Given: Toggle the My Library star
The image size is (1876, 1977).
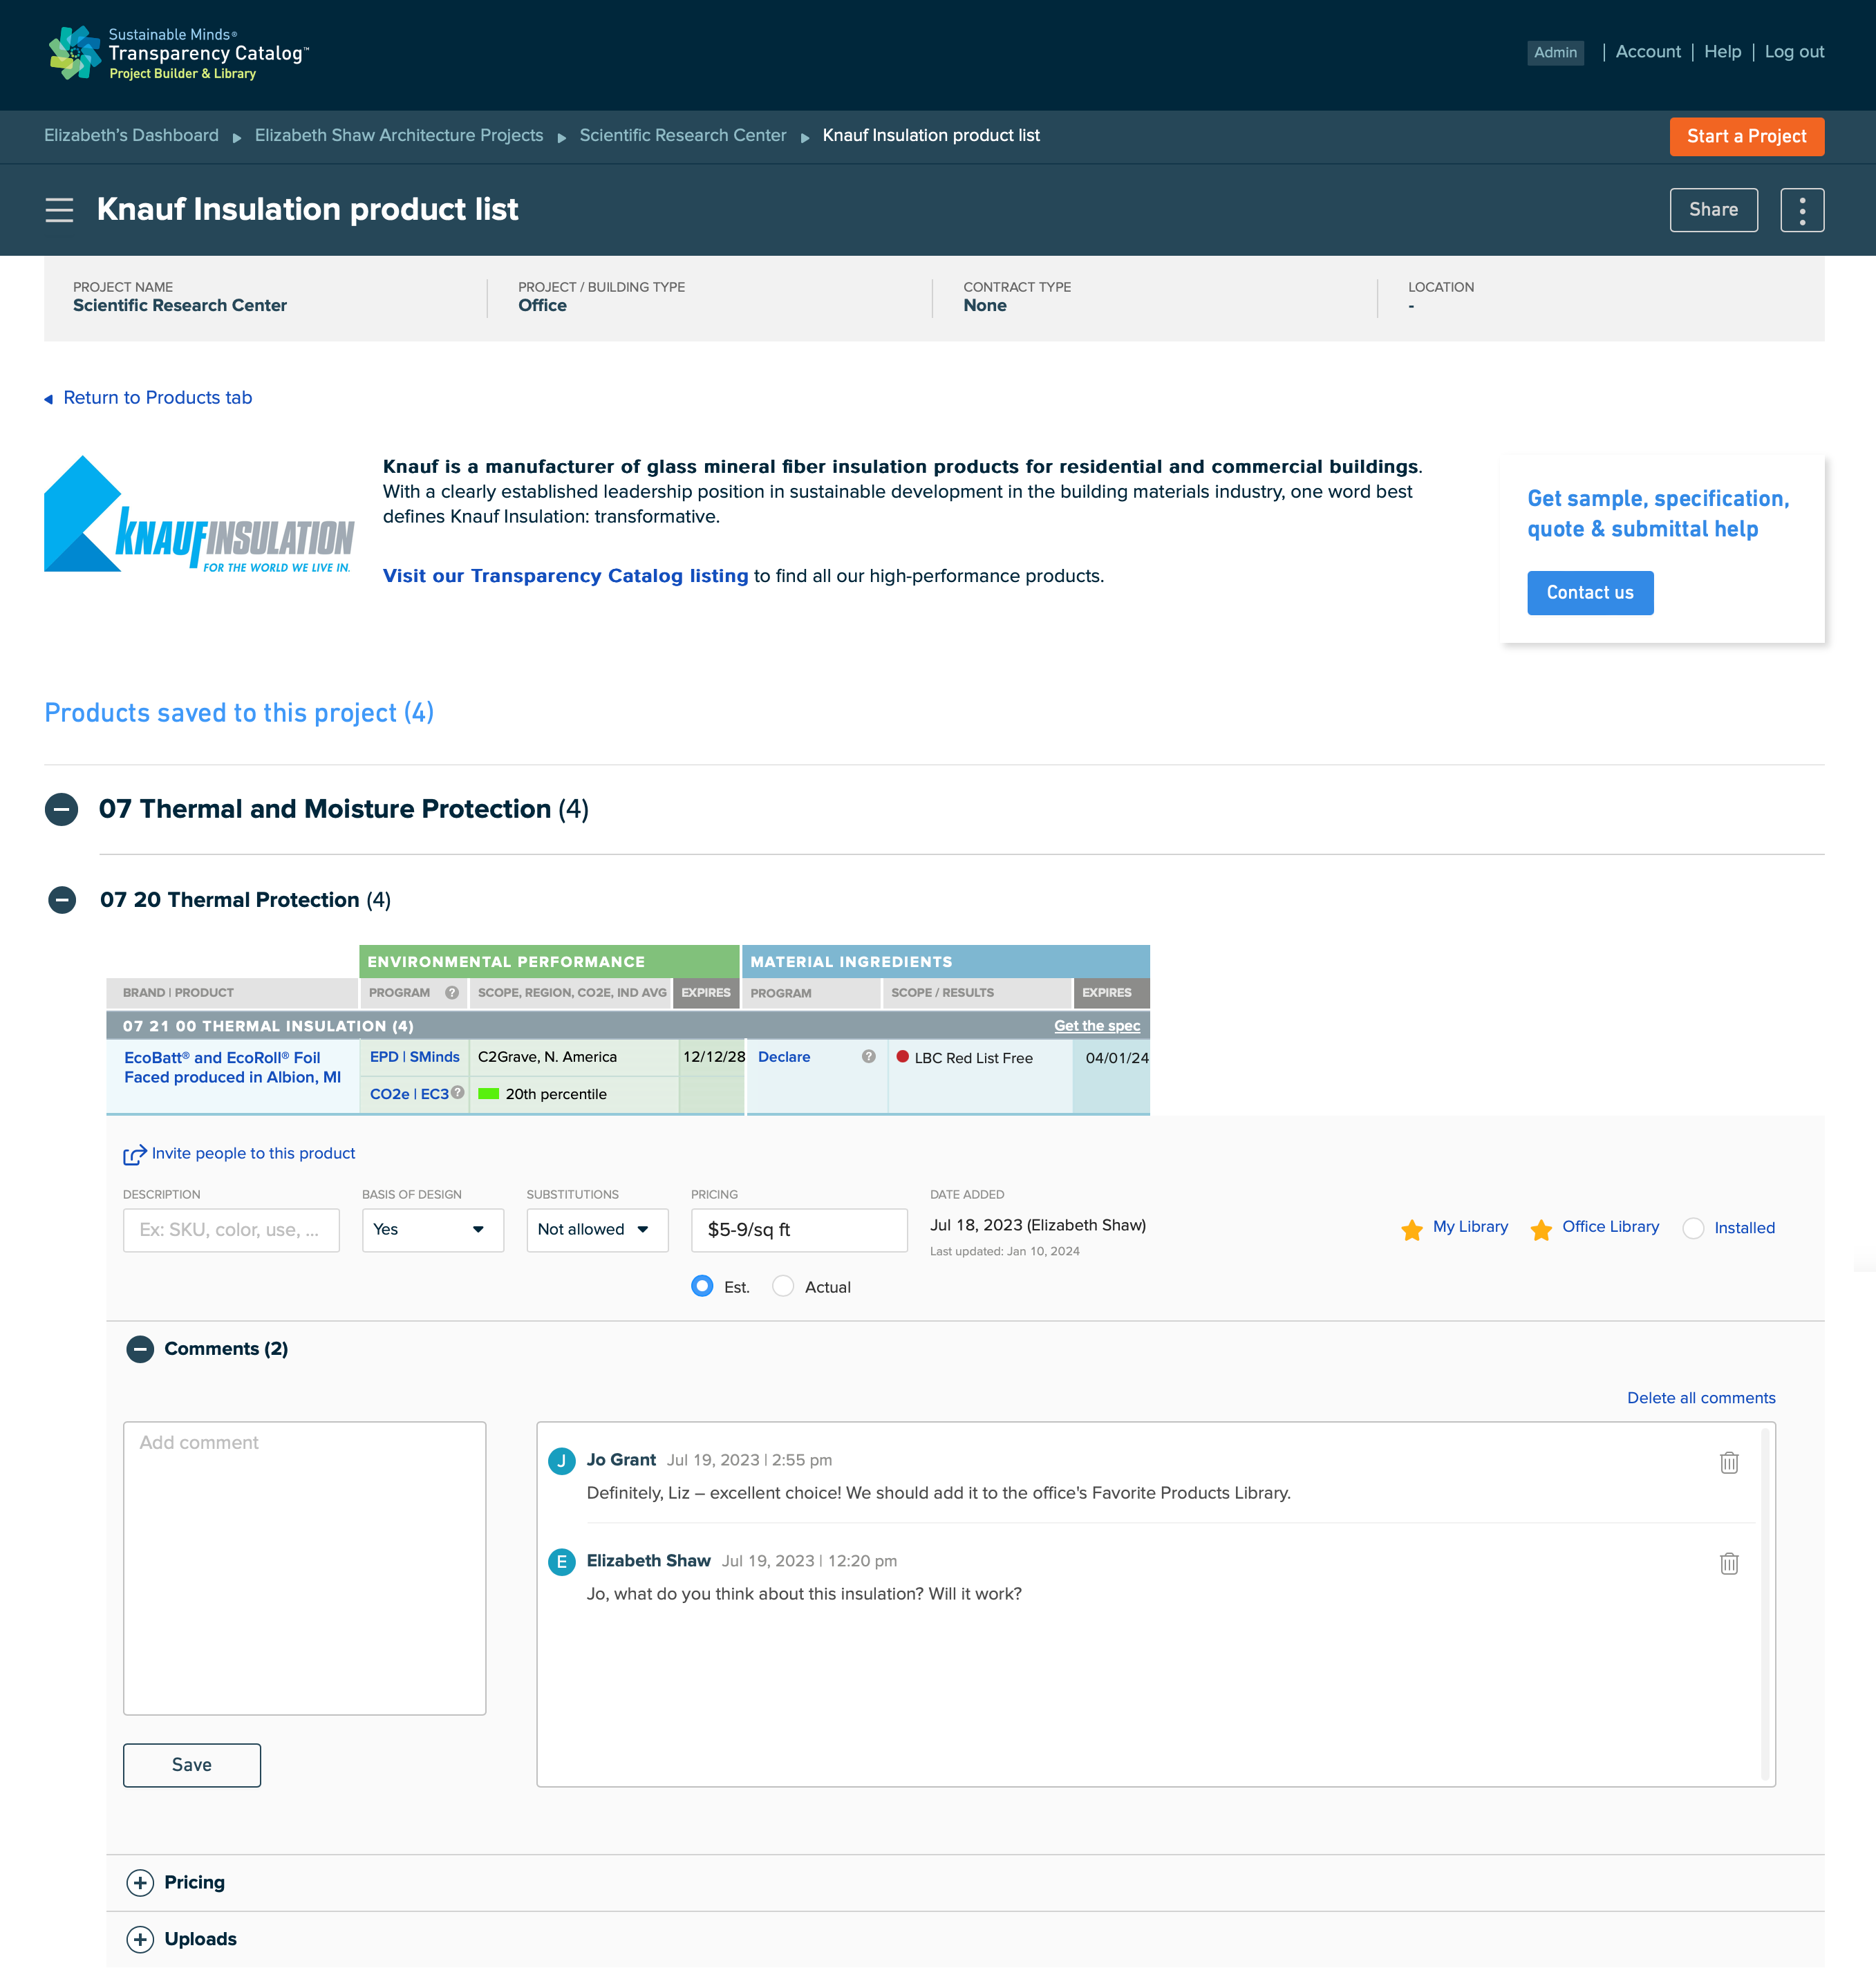Looking at the screenshot, I should [x=1411, y=1229].
